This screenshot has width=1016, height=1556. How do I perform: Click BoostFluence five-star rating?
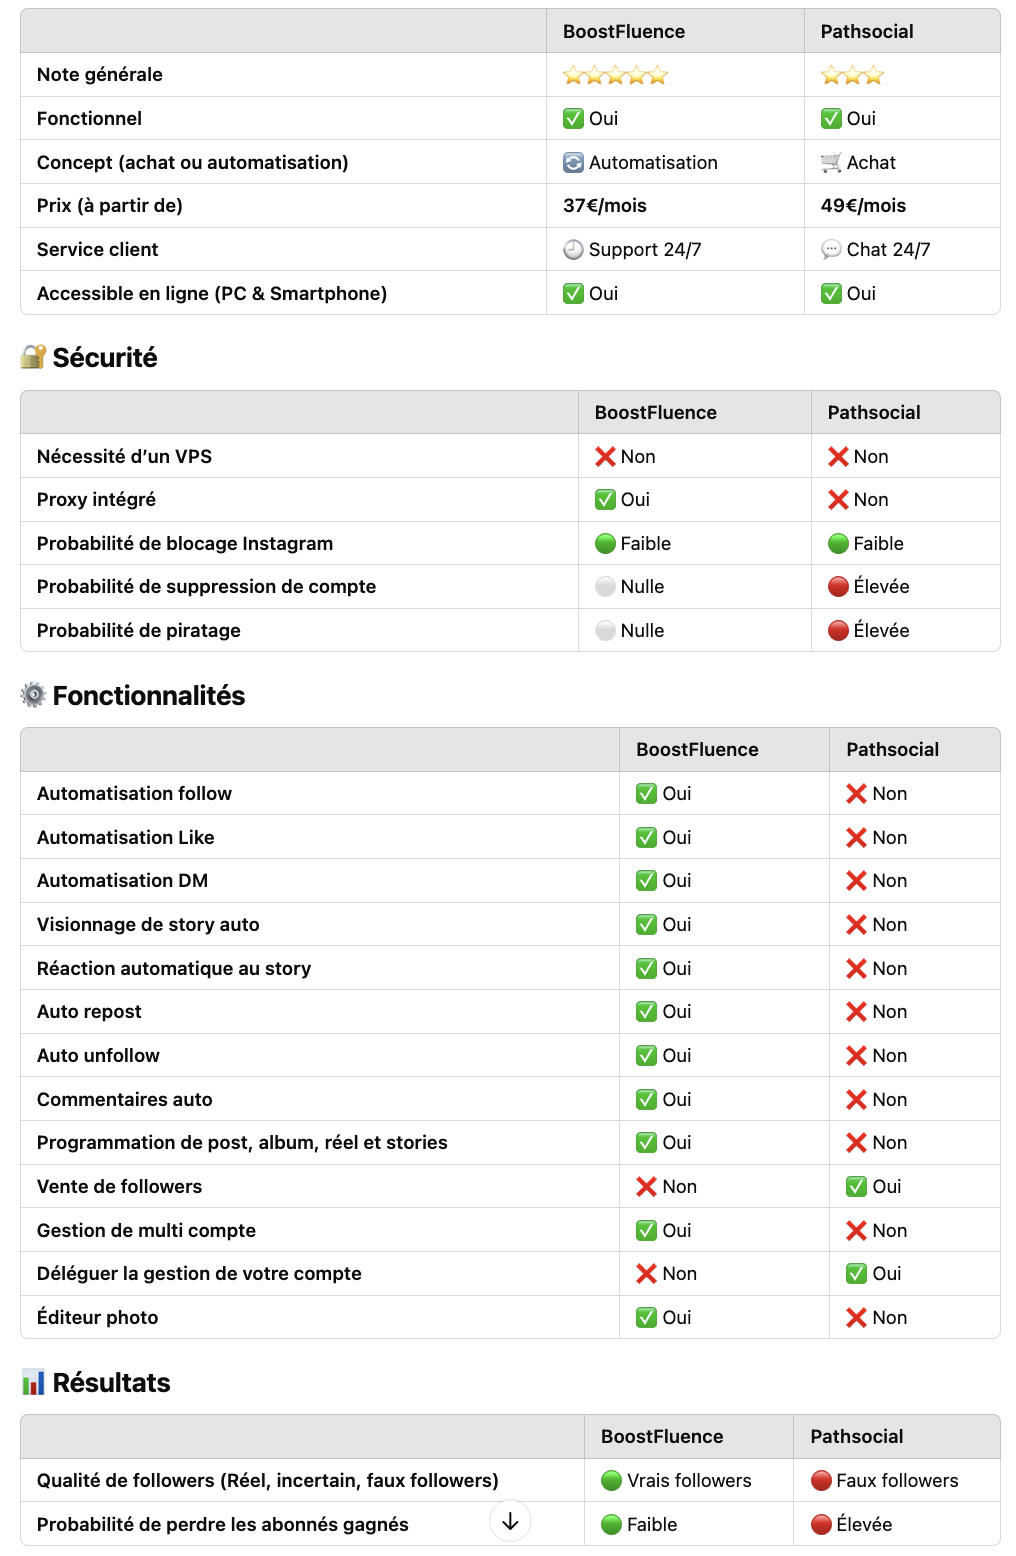coord(615,75)
